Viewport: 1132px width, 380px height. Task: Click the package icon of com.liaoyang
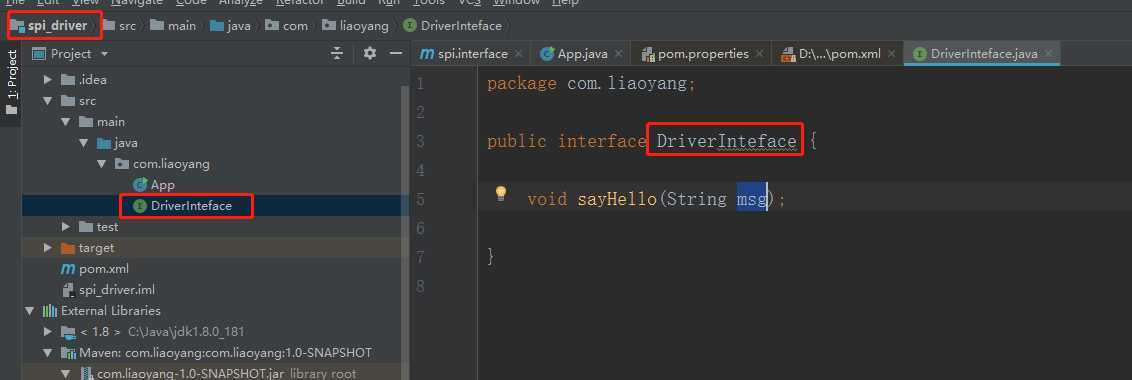coord(122,164)
